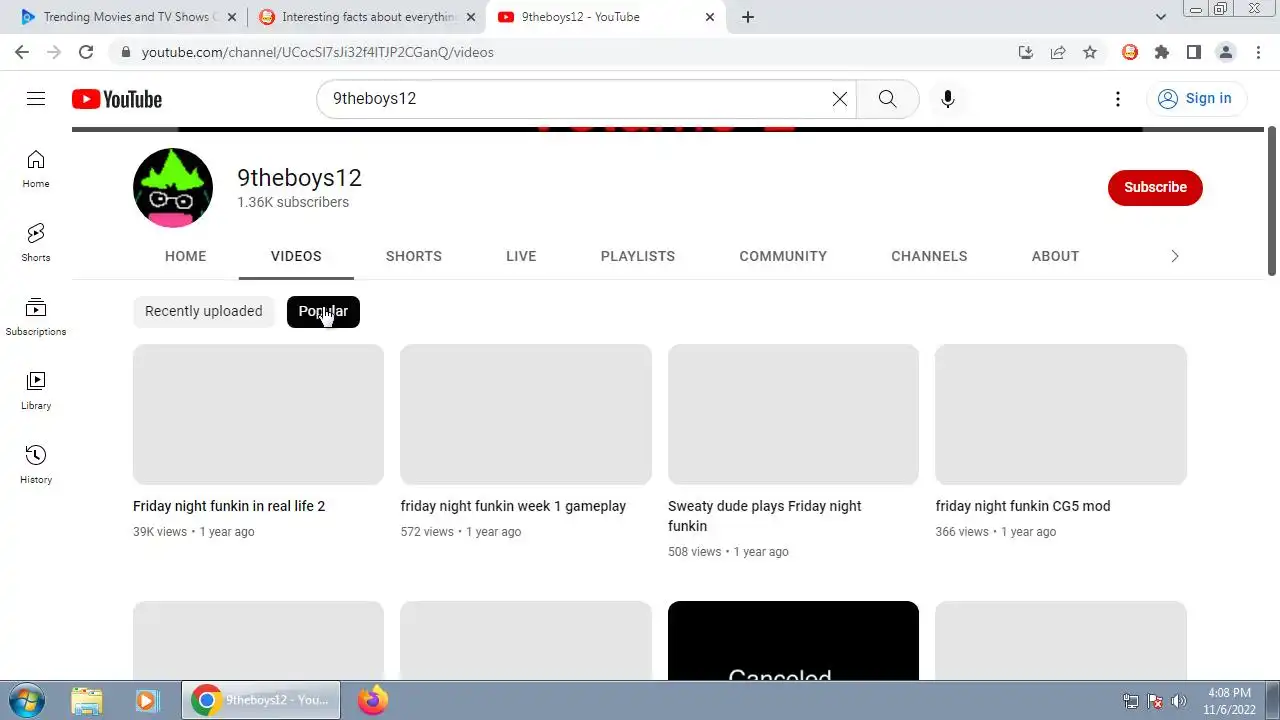Select the Popular sort chip
Image resolution: width=1280 pixels, height=720 pixels.
[x=323, y=311]
